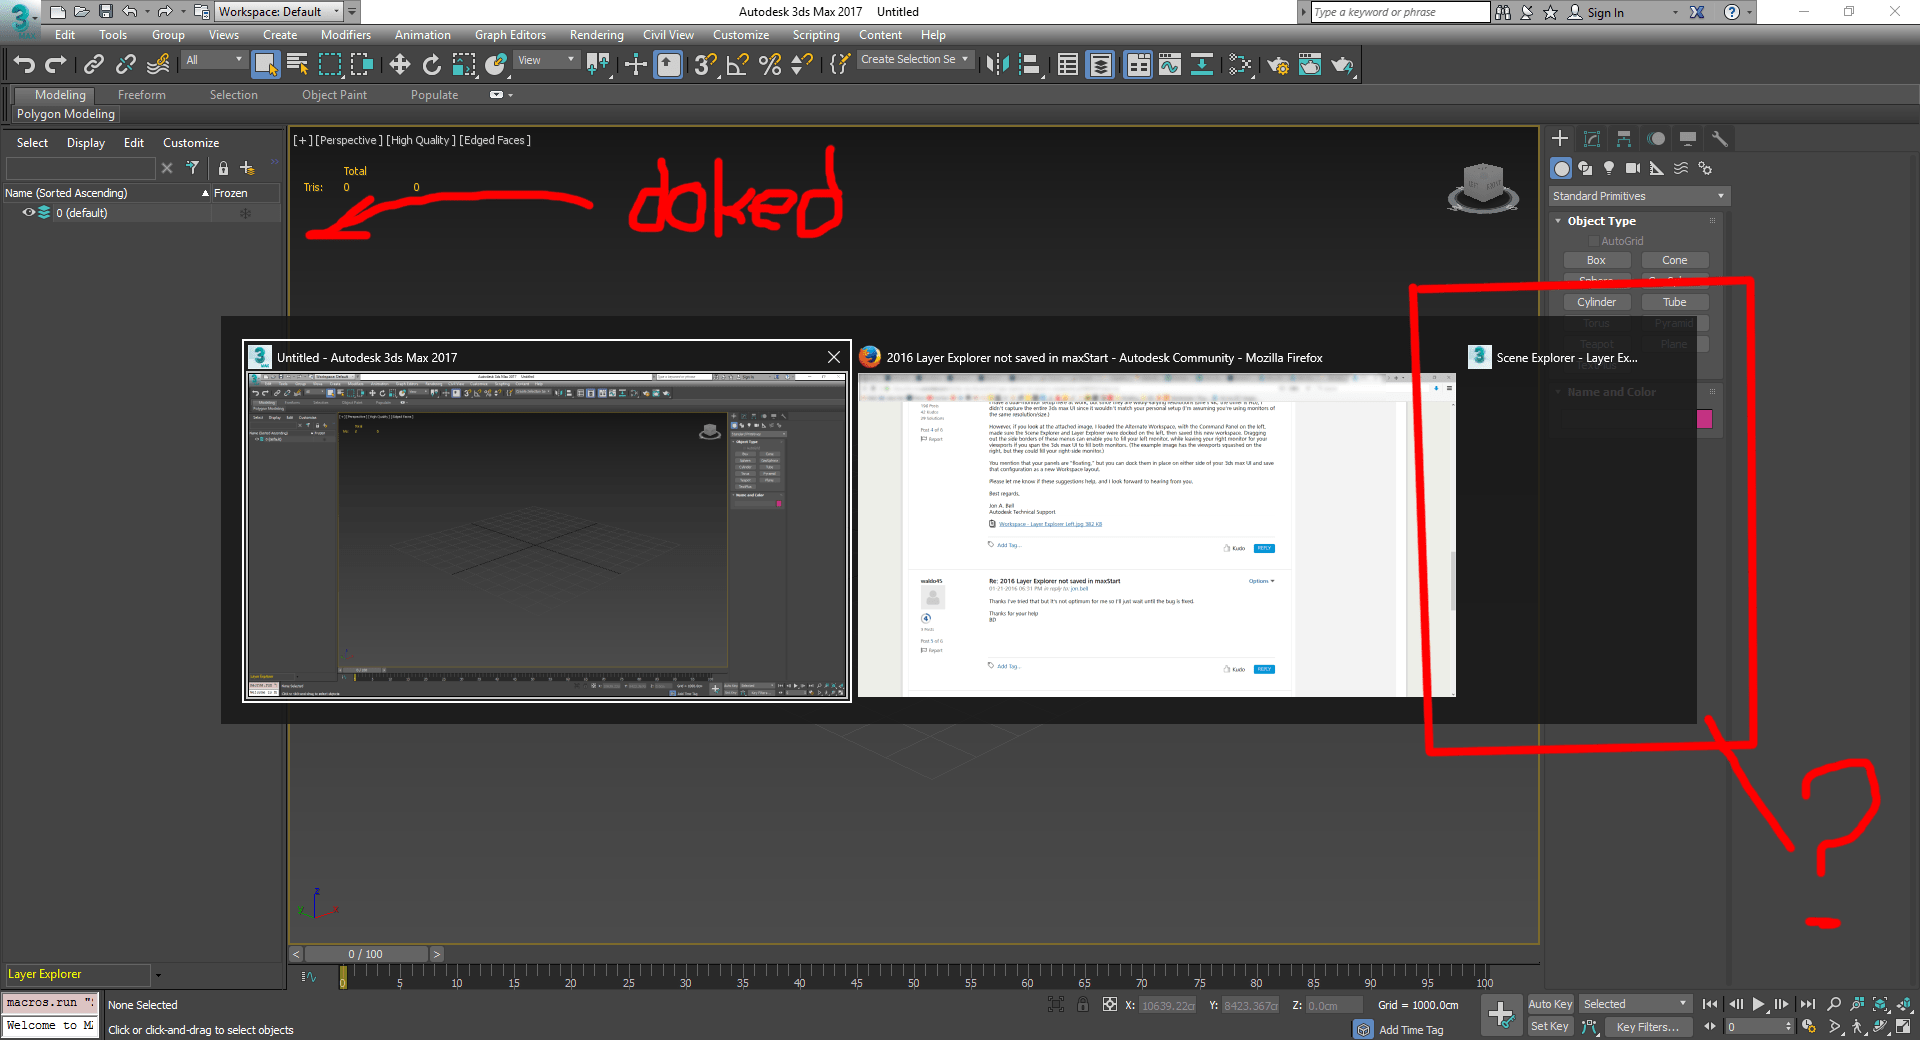Select the Shapes category icon

click(x=1585, y=168)
